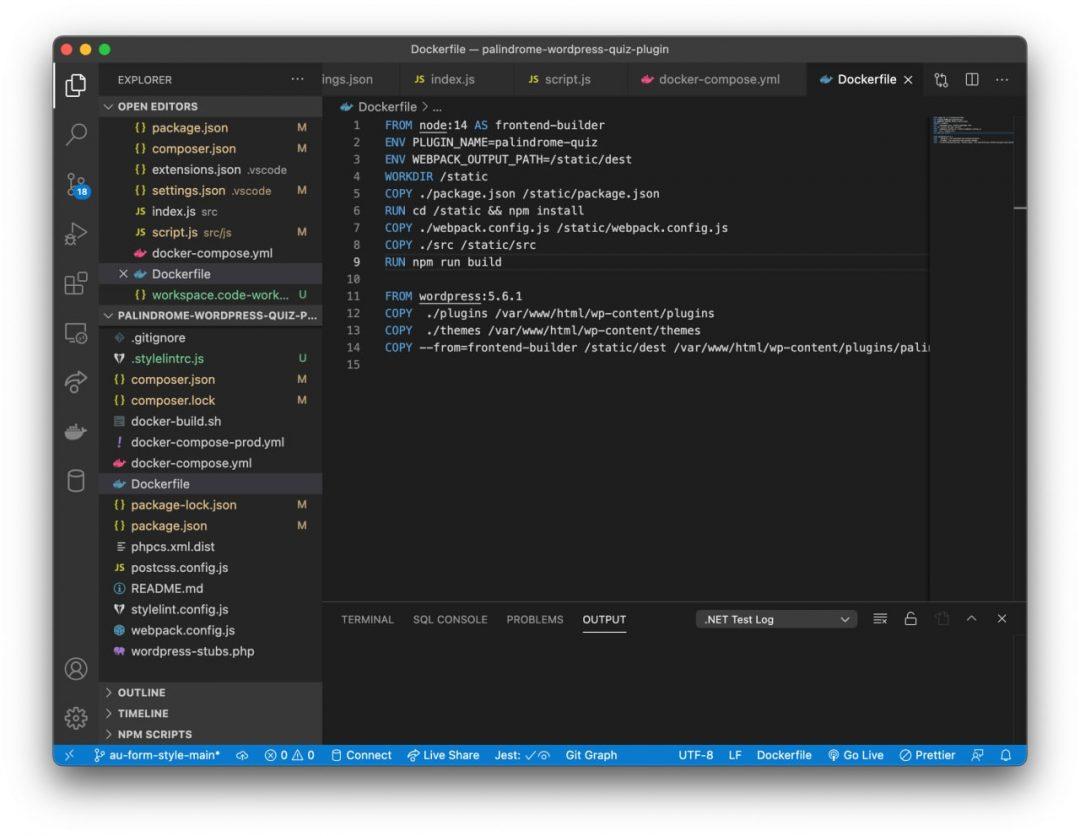The height and width of the screenshot is (836, 1080).
Task: Toggle the output scroll lock icon
Action: [x=911, y=619]
